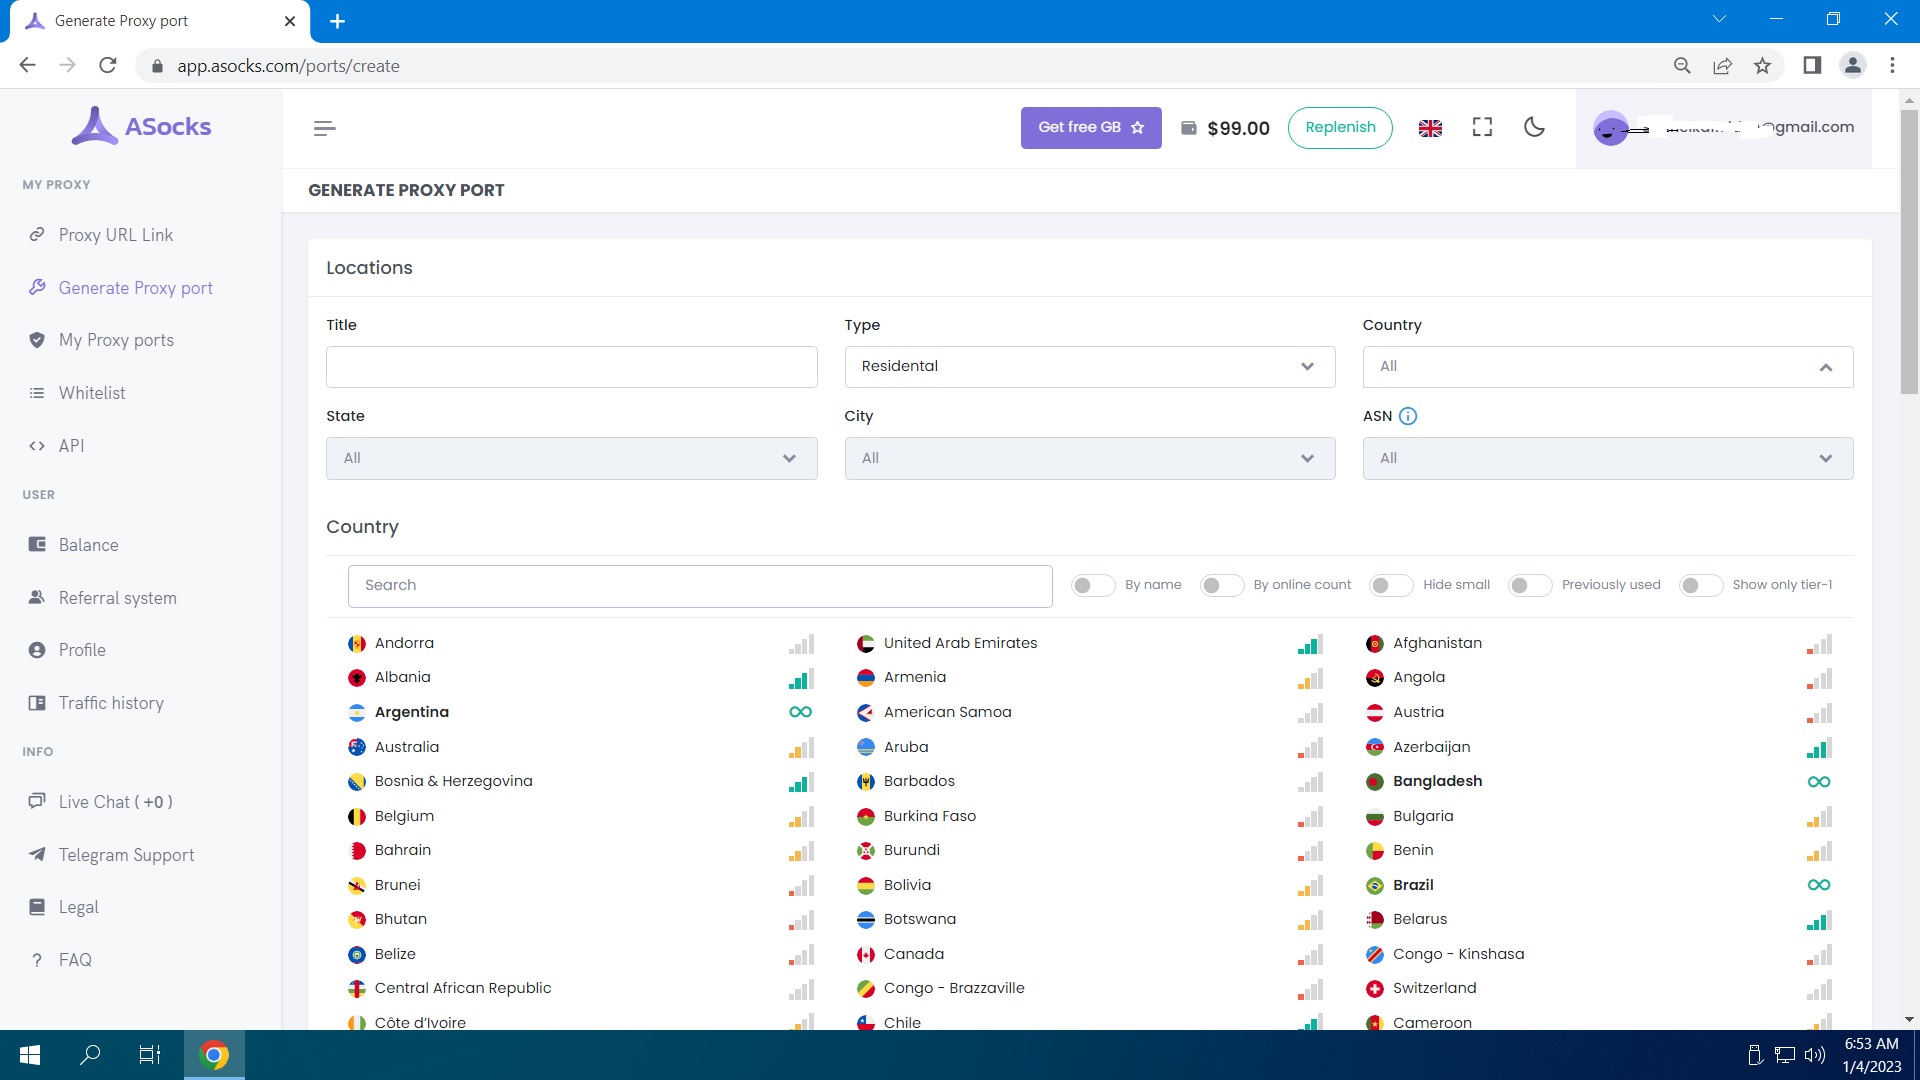Click the ASocks logo
The height and width of the screenshot is (1080, 1920).
click(141, 127)
